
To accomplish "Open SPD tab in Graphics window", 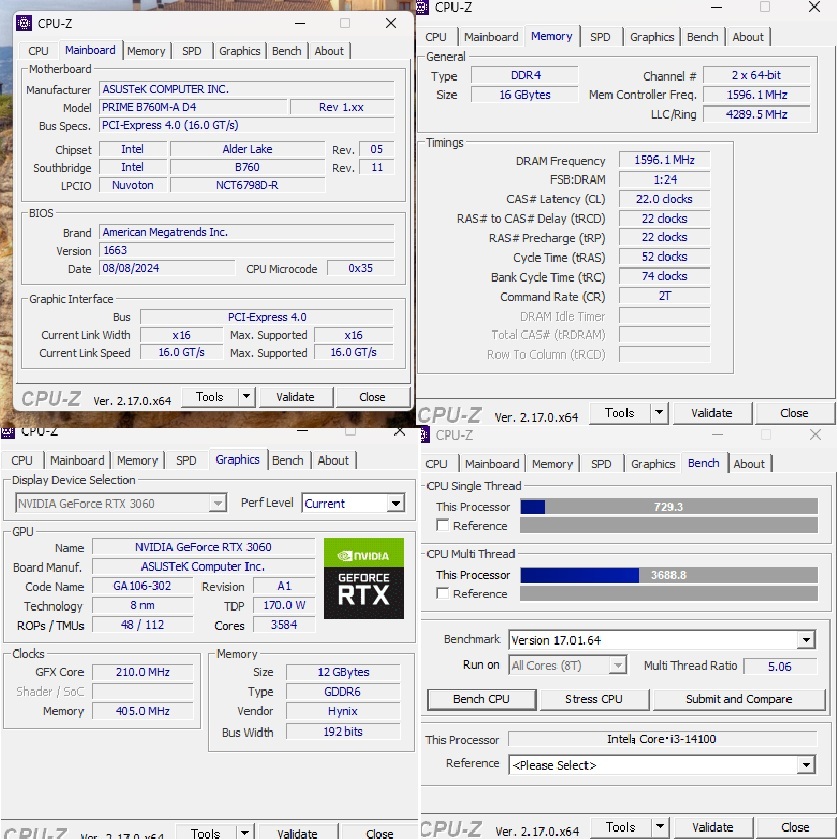I will (x=186, y=460).
